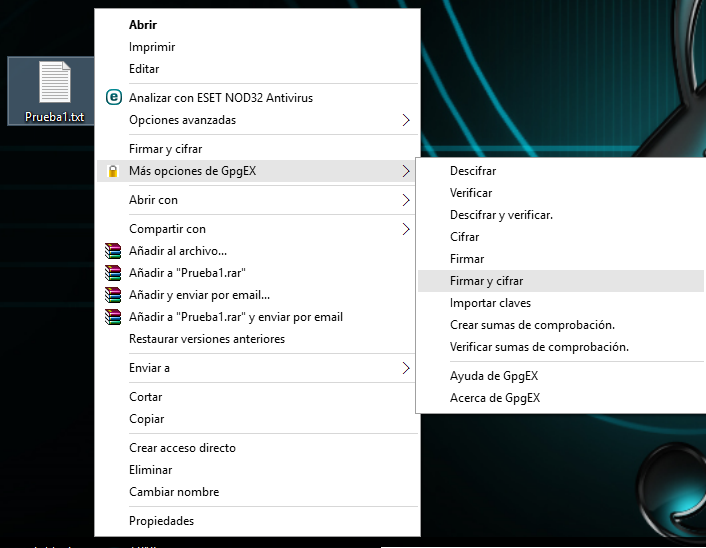Choose Cifrar in the GpgEX submenu
The image size is (706, 548).
click(x=561, y=237)
